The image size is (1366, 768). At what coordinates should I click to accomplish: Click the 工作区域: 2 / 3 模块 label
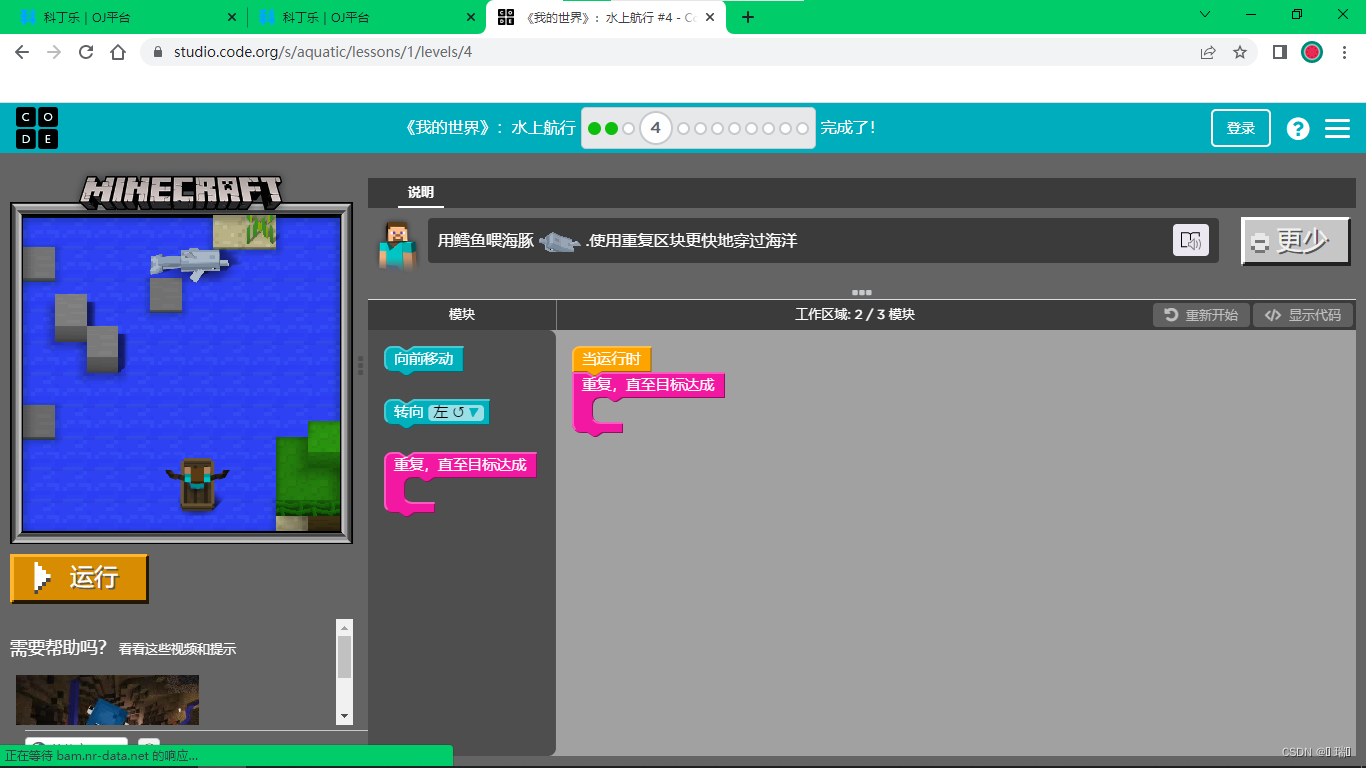(x=855, y=315)
